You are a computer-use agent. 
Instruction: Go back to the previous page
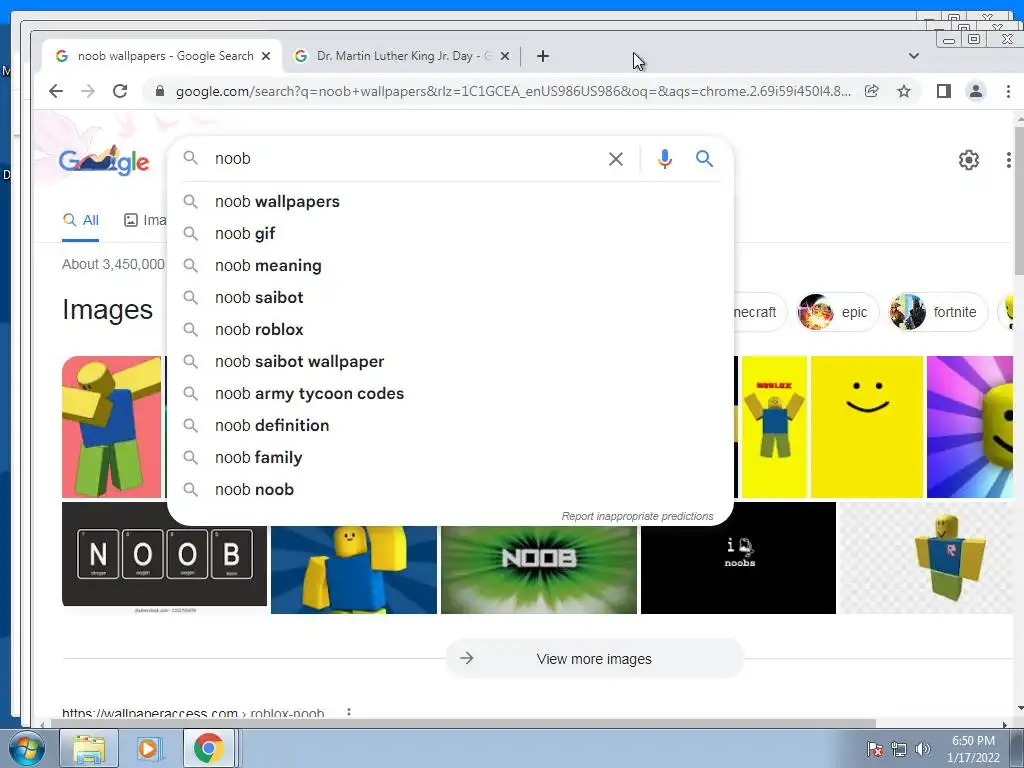56,91
